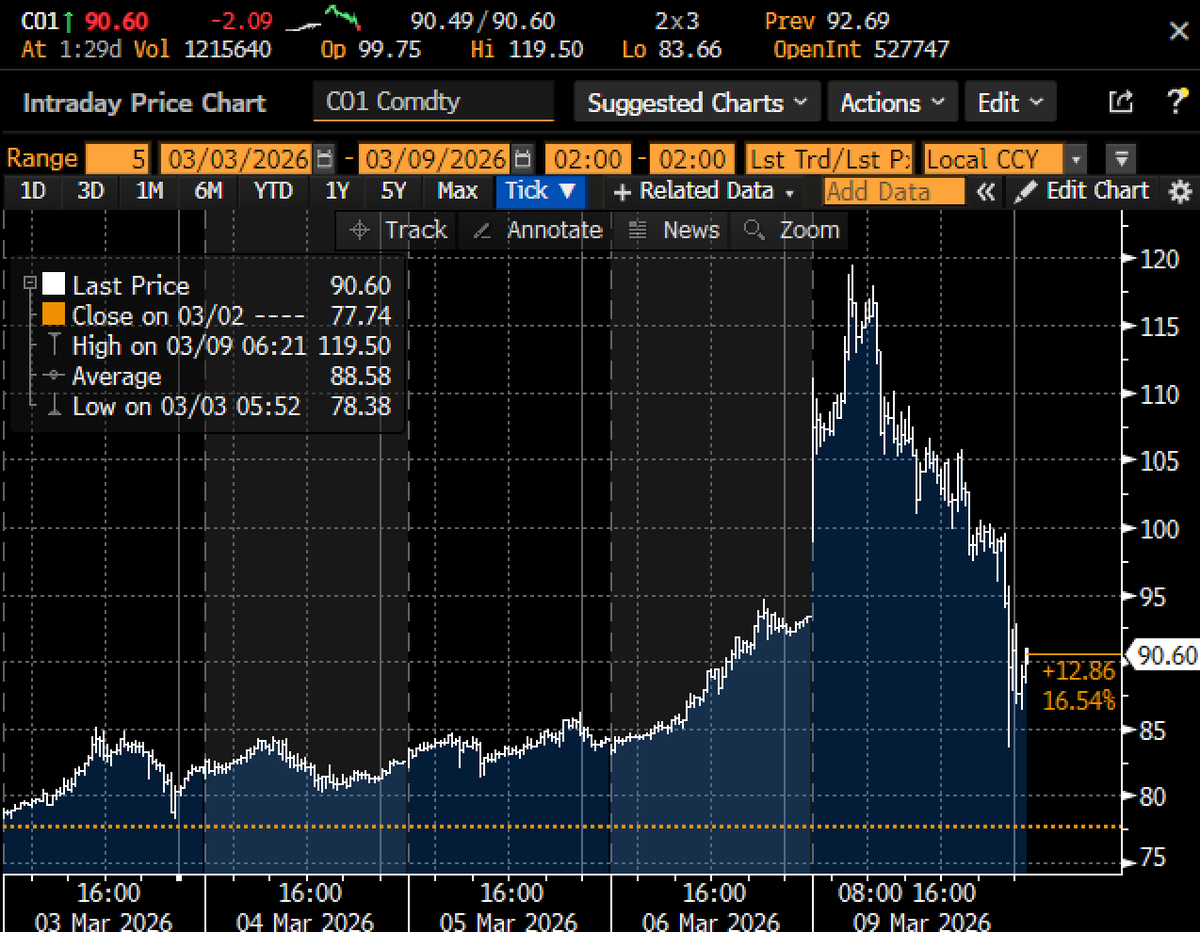Select the 1M period tab
This screenshot has height=932, width=1200.
[x=149, y=191]
